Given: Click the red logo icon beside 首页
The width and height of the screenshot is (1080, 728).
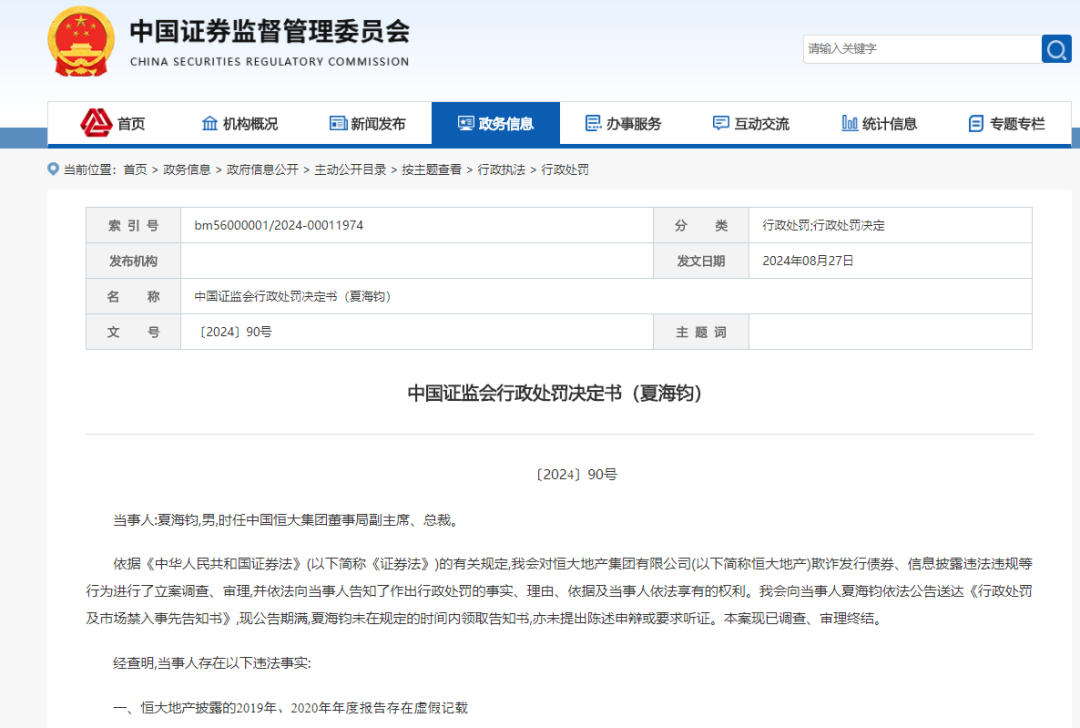Looking at the screenshot, I should 96,123.
